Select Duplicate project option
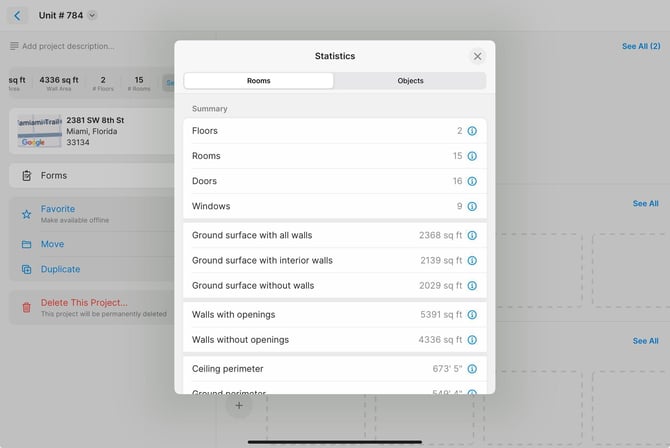The height and width of the screenshot is (448, 670). pyautogui.click(x=91, y=269)
